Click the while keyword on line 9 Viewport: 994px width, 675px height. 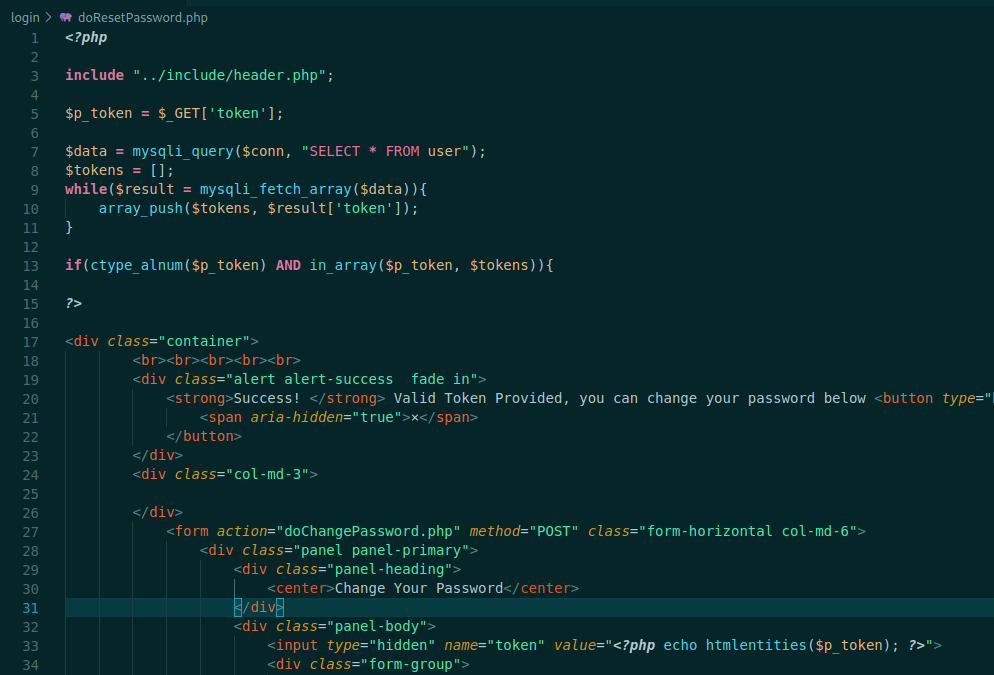pyautogui.click(x=82, y=189)
